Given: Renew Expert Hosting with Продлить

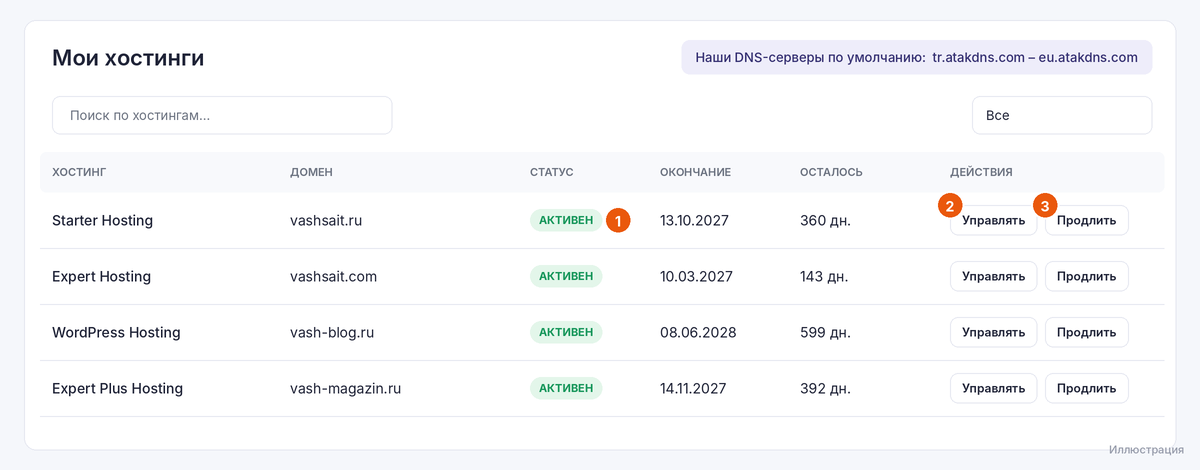Looking at the screenshot, I should 1086,276.
